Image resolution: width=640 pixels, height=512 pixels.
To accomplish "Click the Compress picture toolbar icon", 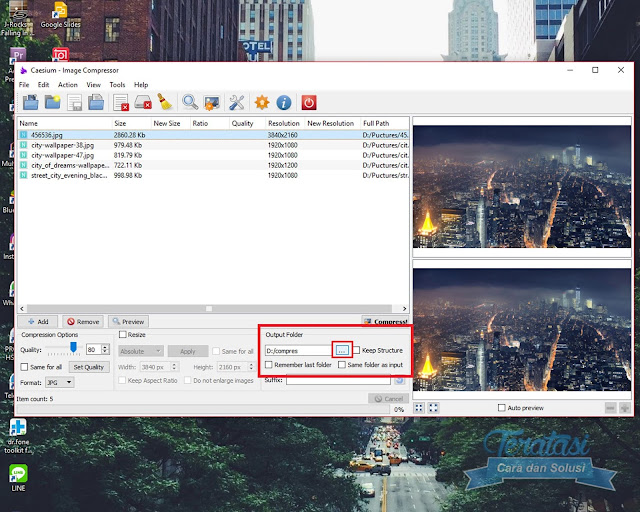I will pyautogui.click(x=212, y=102).
